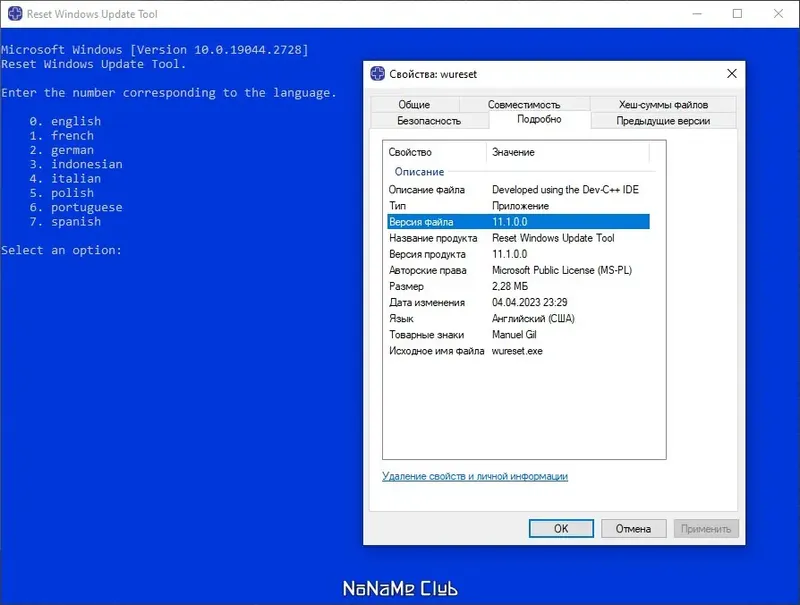Select the Версия продукта row
Viewport: 800px width, 605px height.
tap(518, 254)
